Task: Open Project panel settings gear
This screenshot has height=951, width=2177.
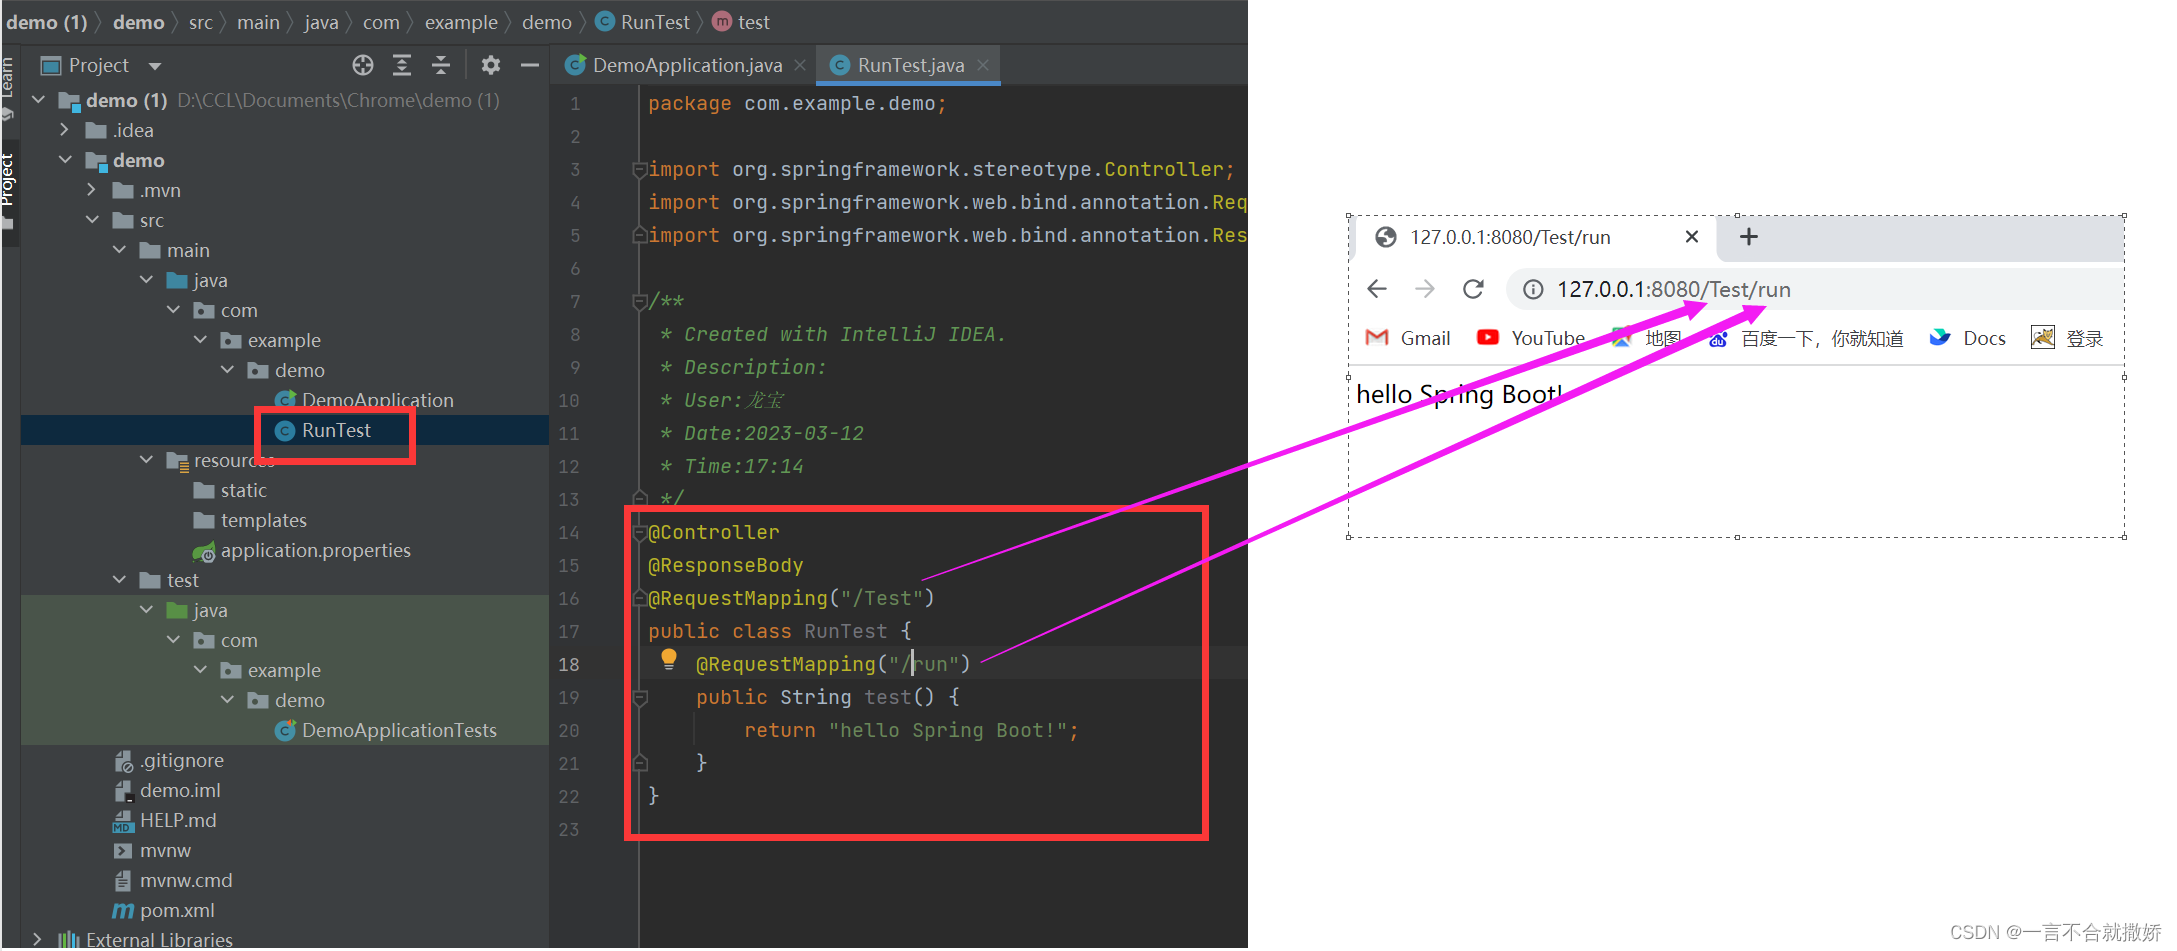Action: coord(490,66)
